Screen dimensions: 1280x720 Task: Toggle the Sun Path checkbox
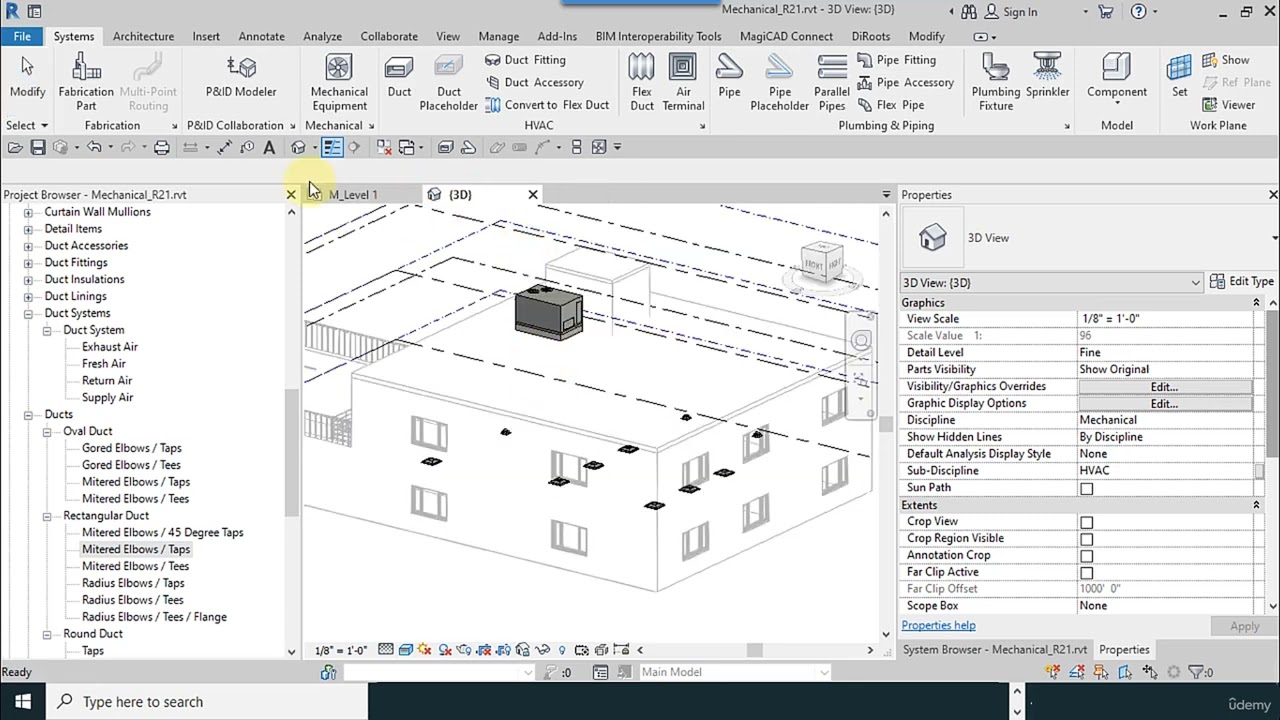(1086, 488)
